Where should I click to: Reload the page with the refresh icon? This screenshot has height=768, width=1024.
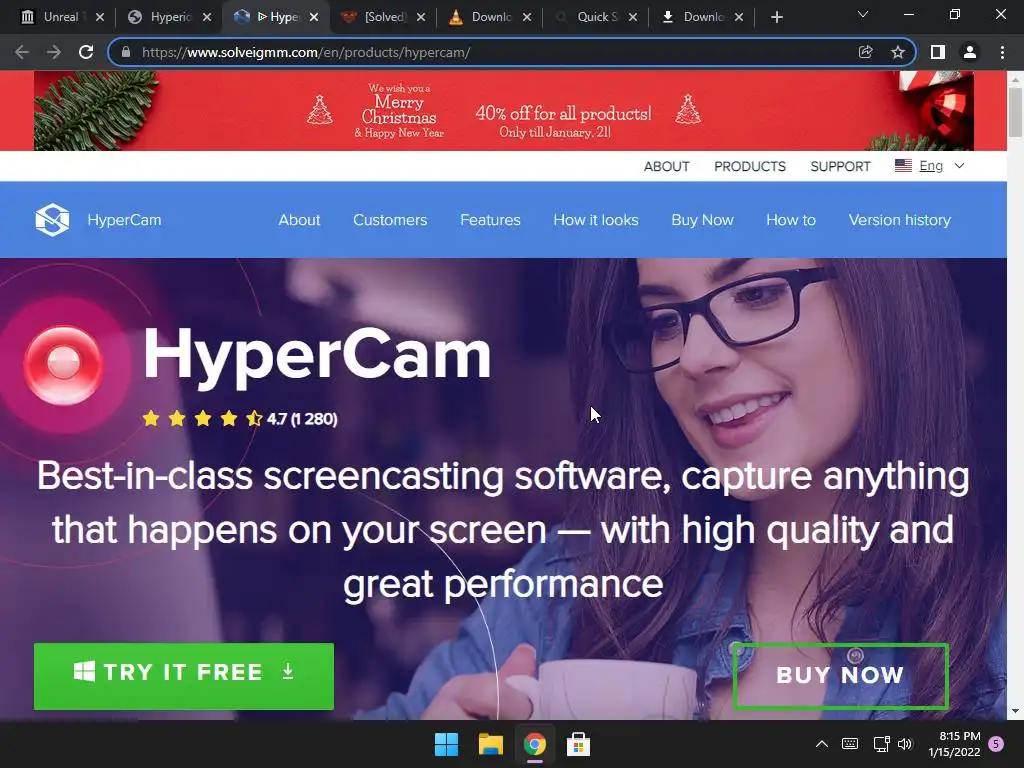click(x=86, y=52)
